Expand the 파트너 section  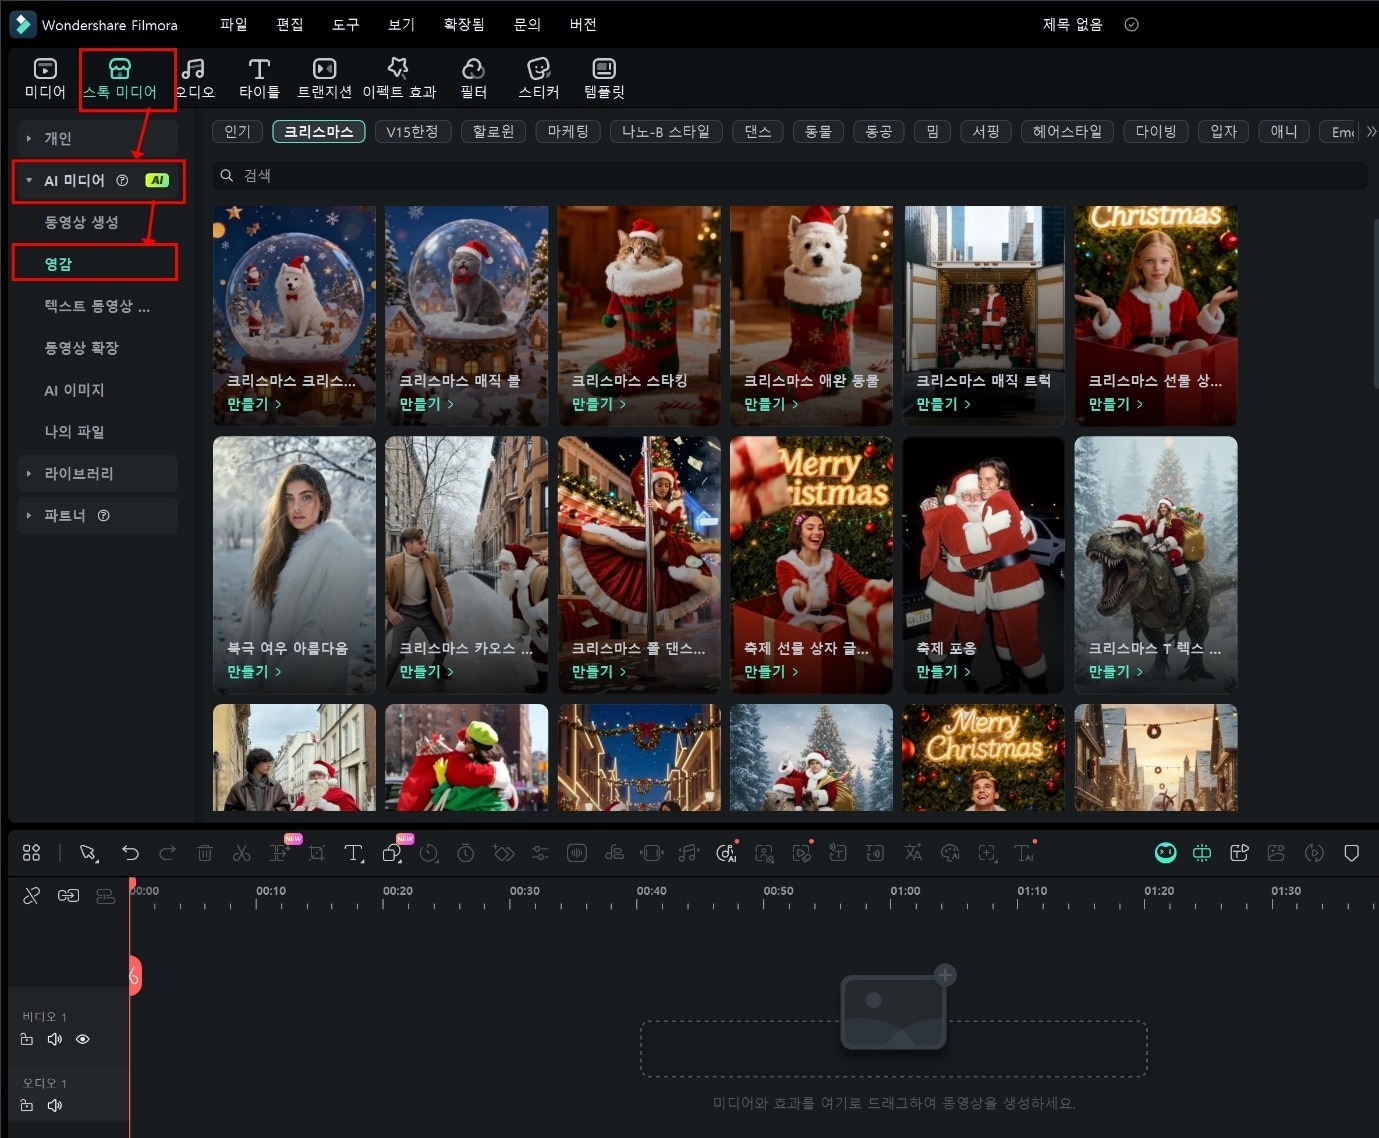[64, 515]
